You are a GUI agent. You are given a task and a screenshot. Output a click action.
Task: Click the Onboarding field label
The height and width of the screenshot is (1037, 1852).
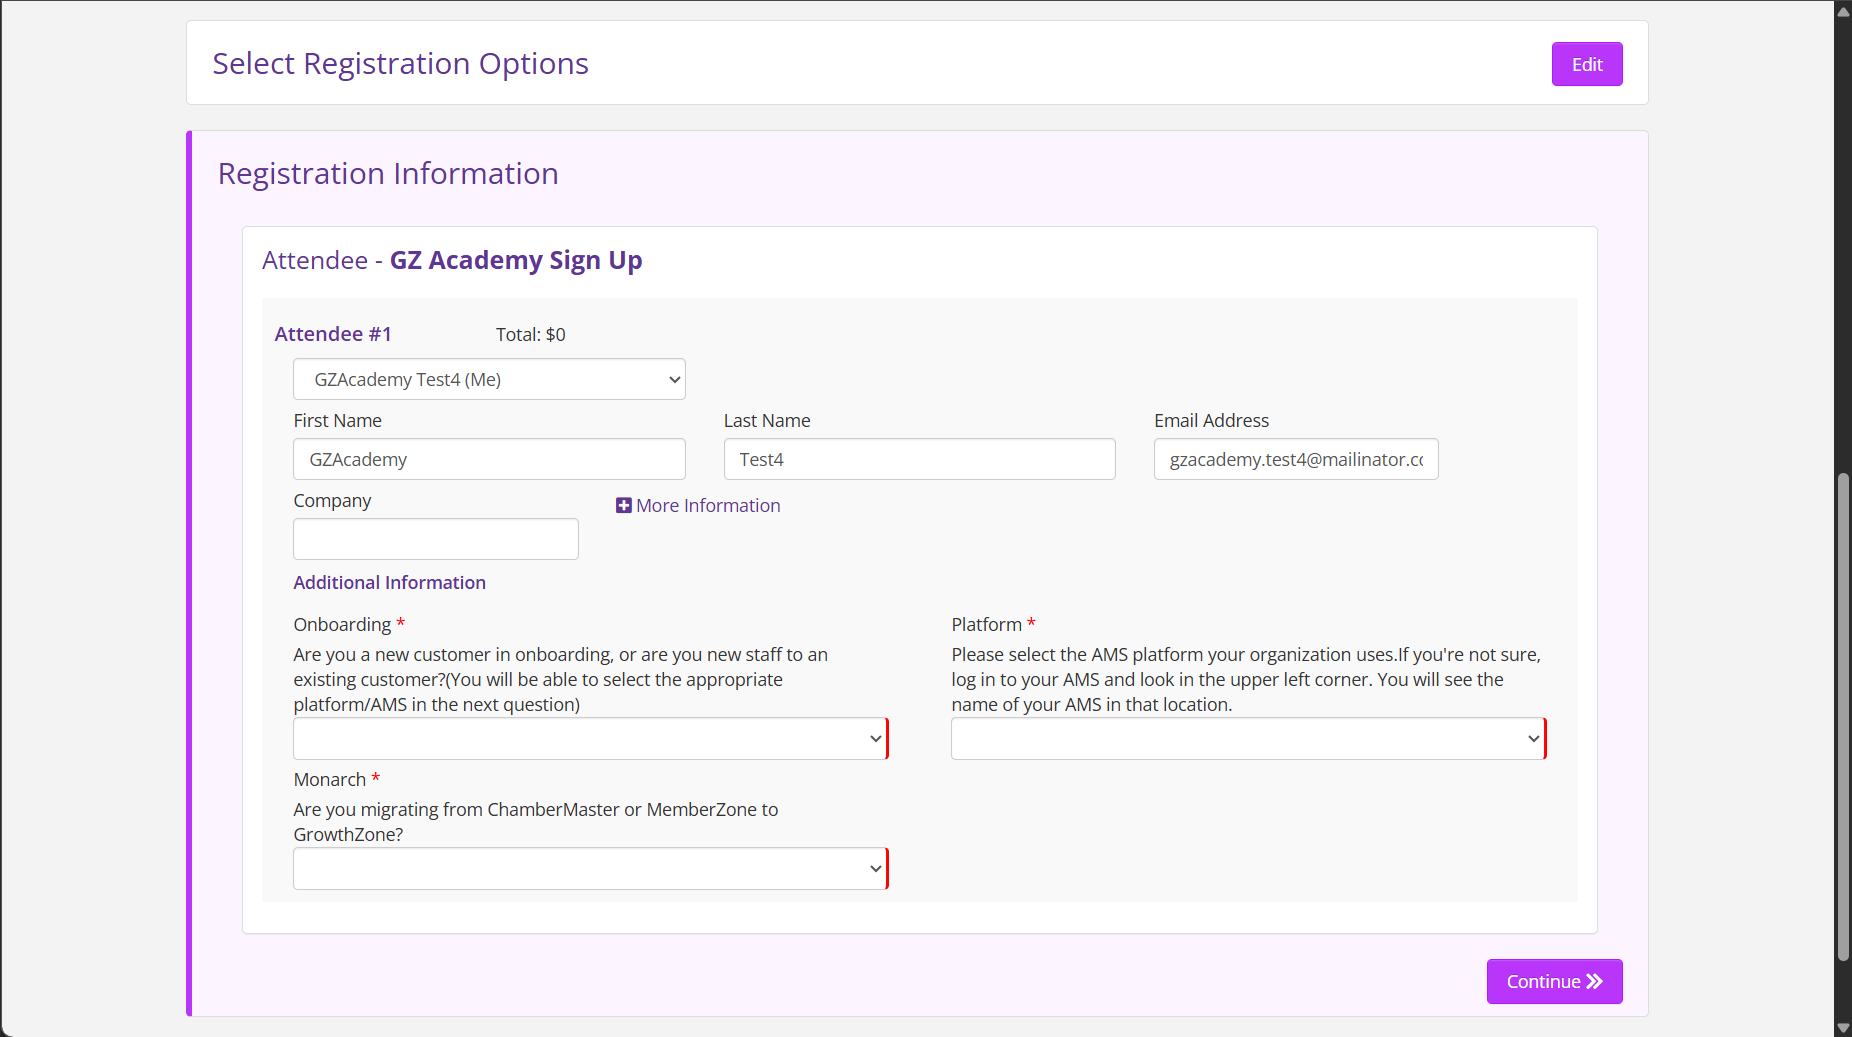(342, 624)
